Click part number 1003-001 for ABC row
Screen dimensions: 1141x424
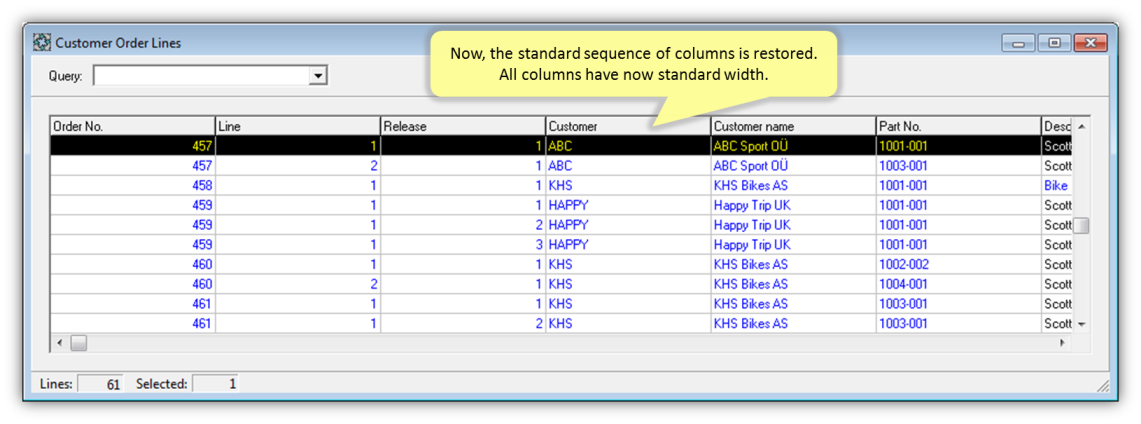959,166
